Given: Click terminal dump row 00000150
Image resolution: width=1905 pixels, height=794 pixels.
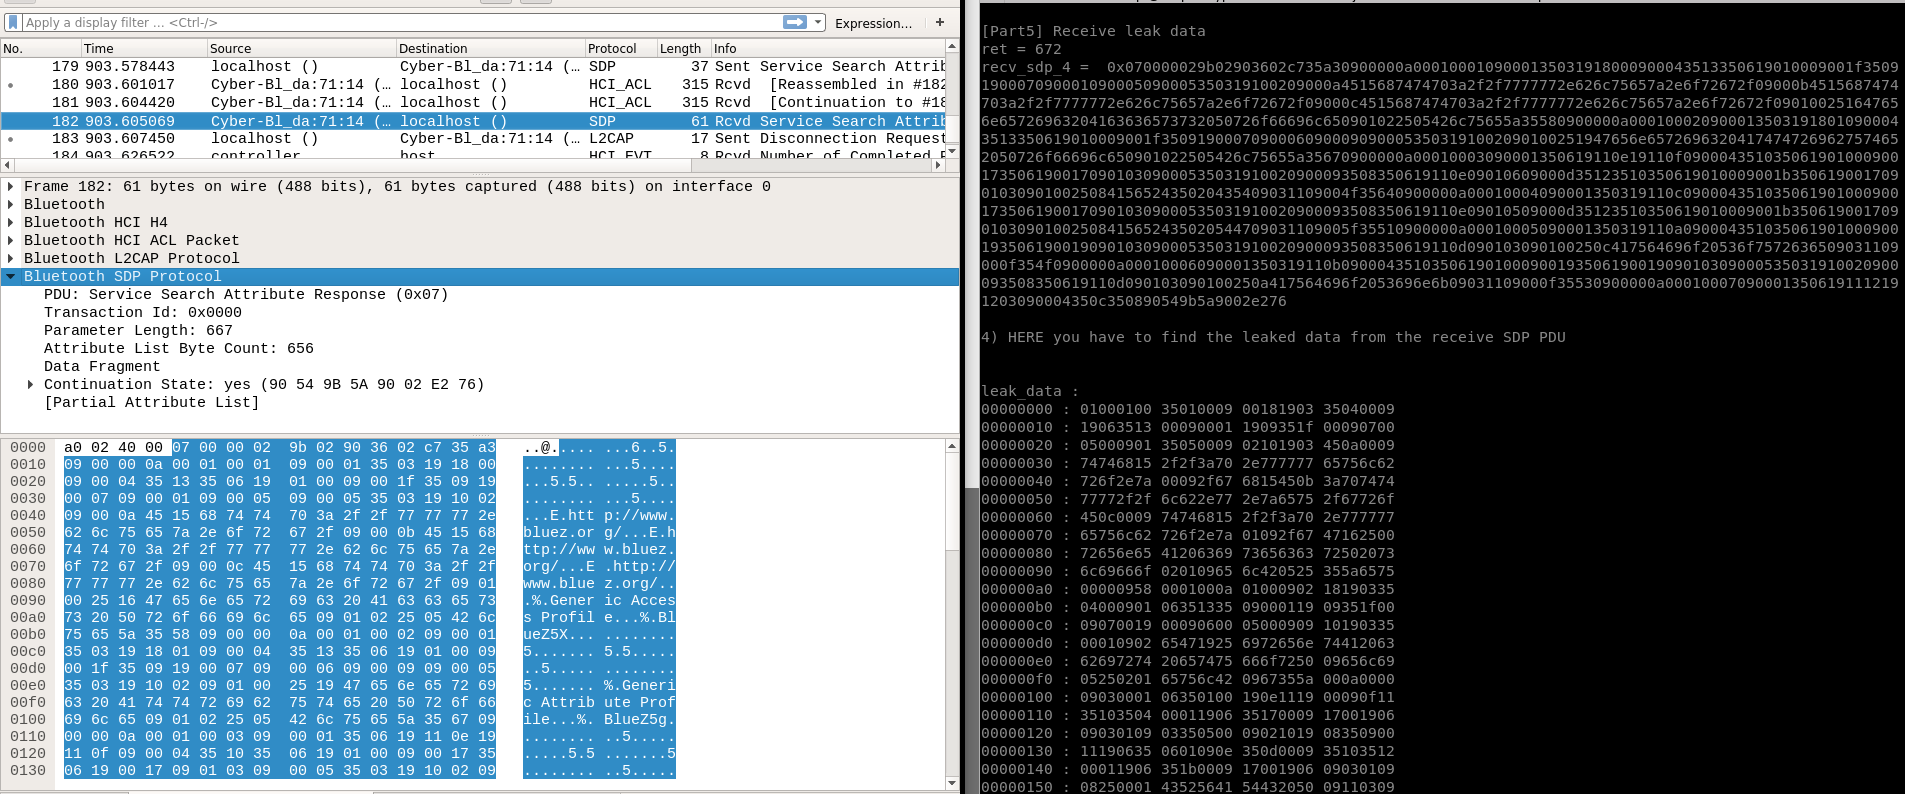Looking at the screenshot, I should [x=1188, y=787].
